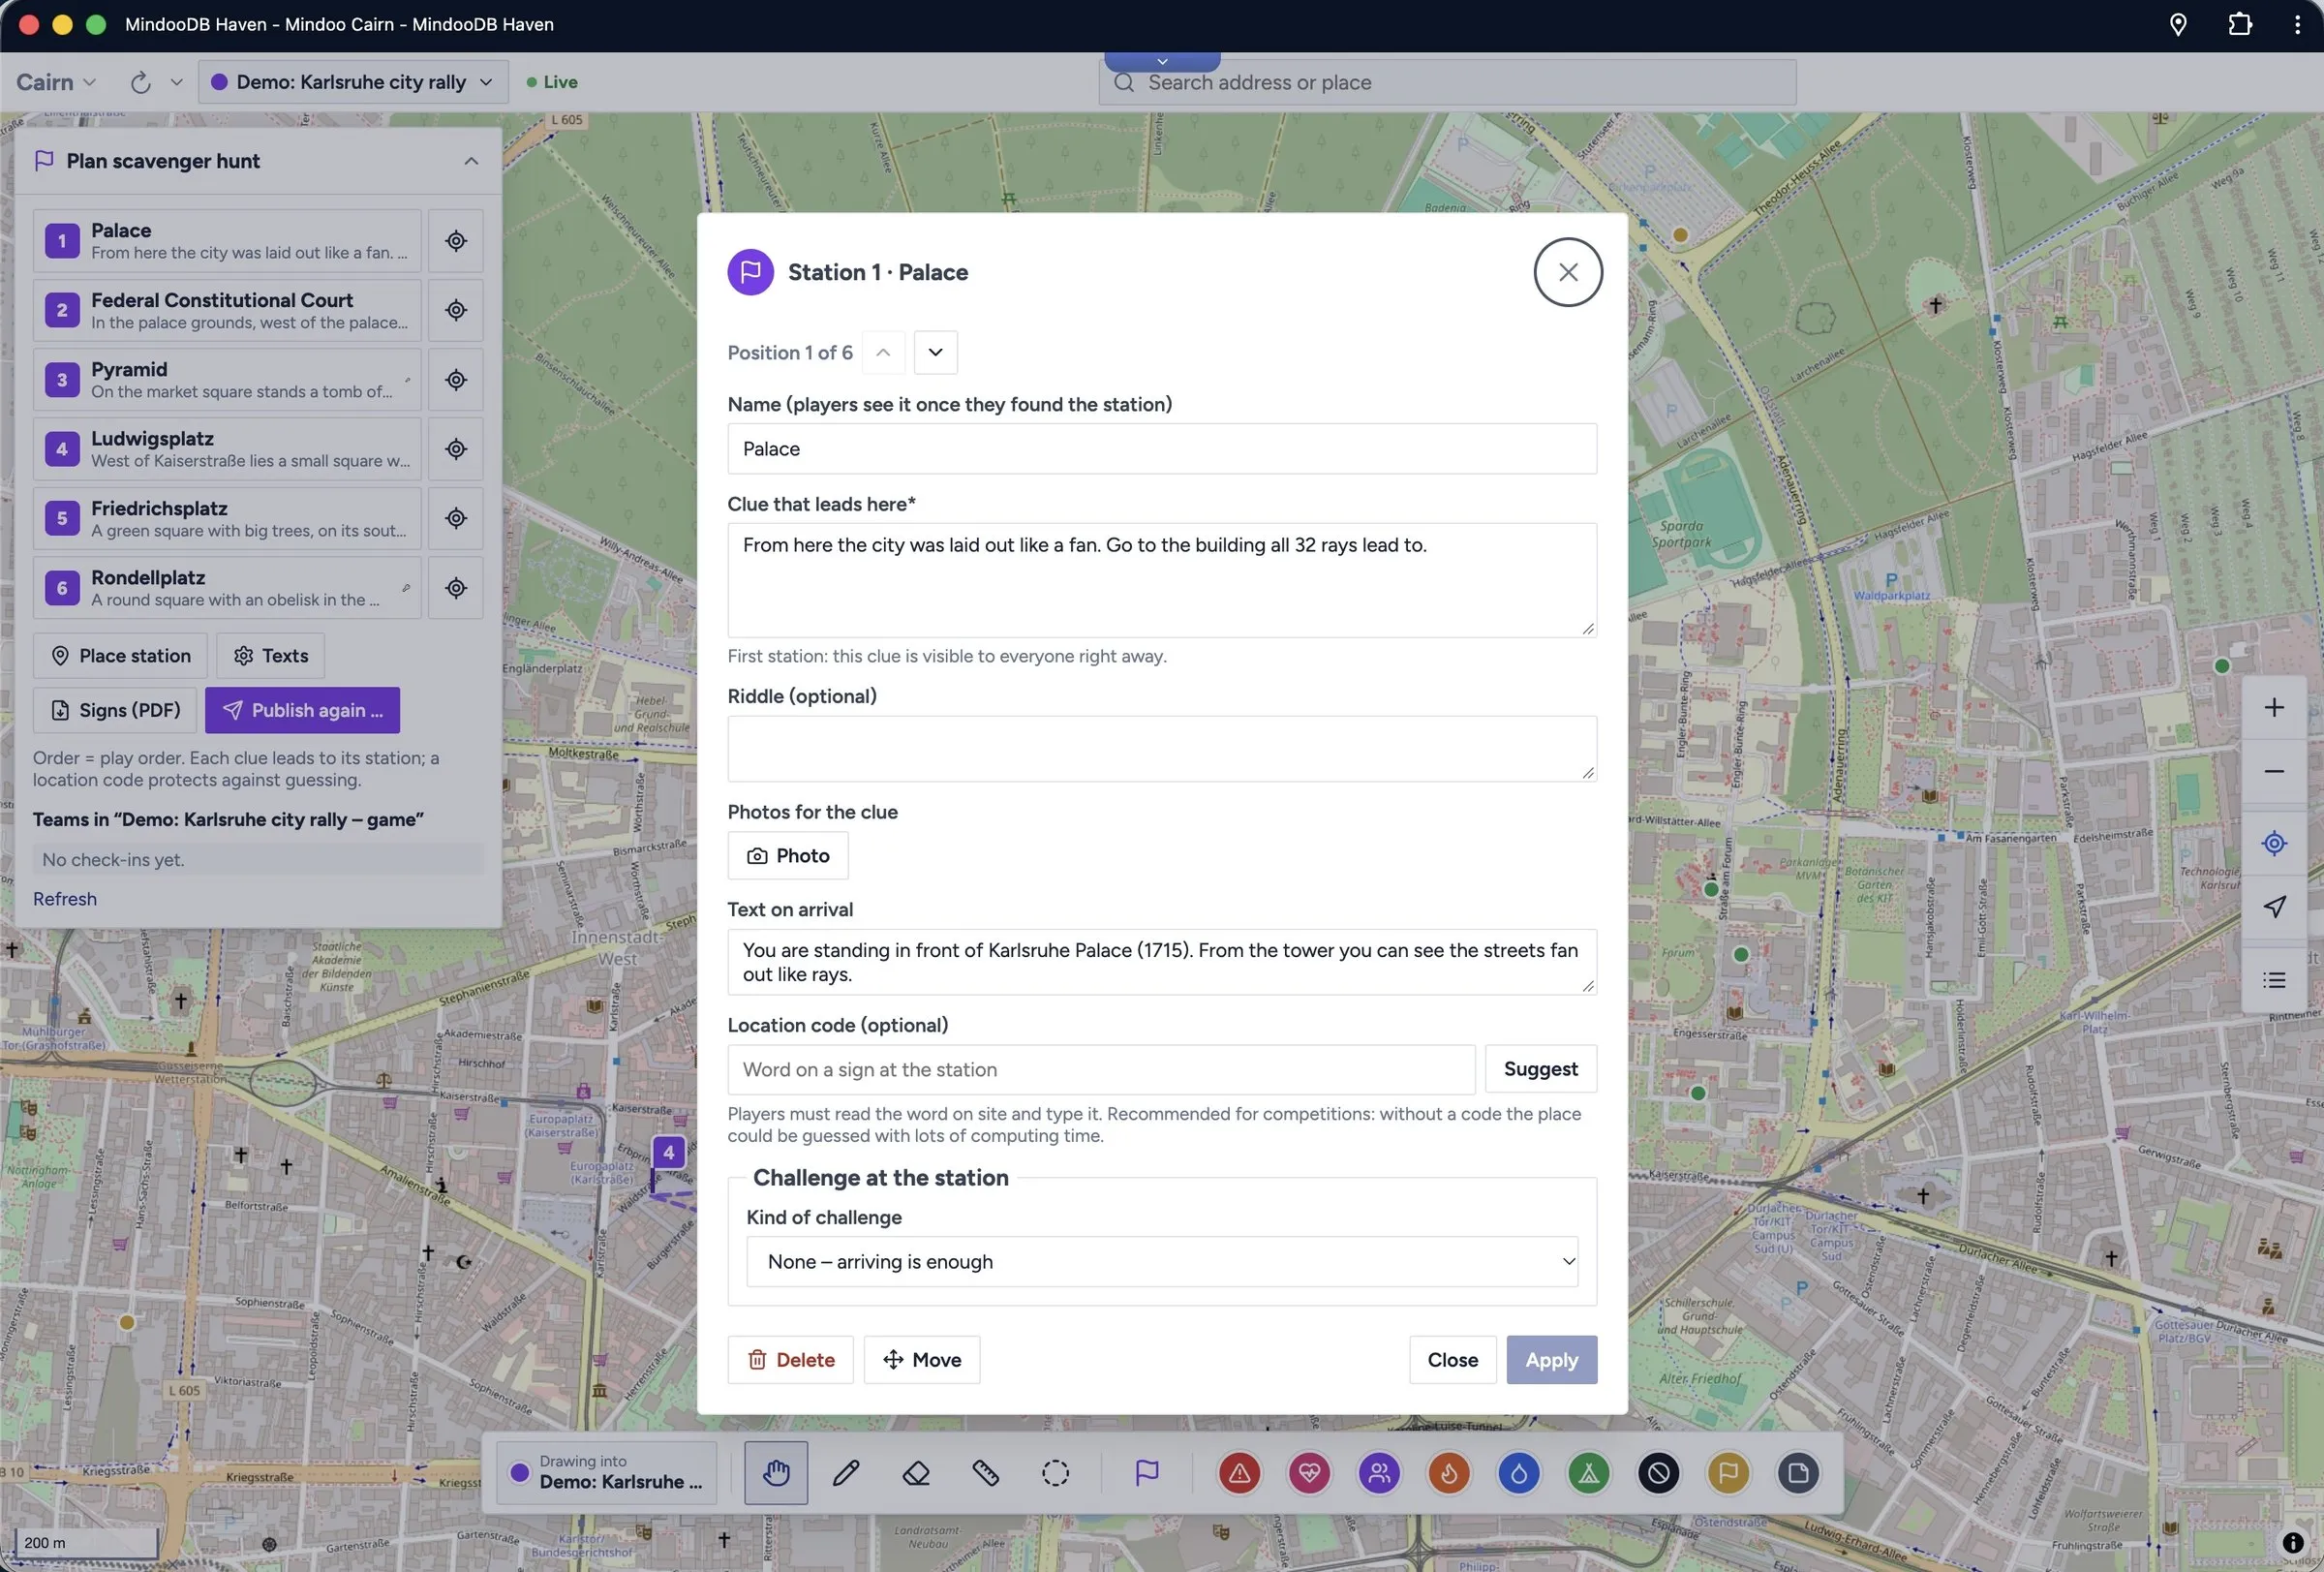The width and height of the screenshot is (2324, 1572).
Task: Choose the pink heart pulse marker
Action: coord(1309,1472)
